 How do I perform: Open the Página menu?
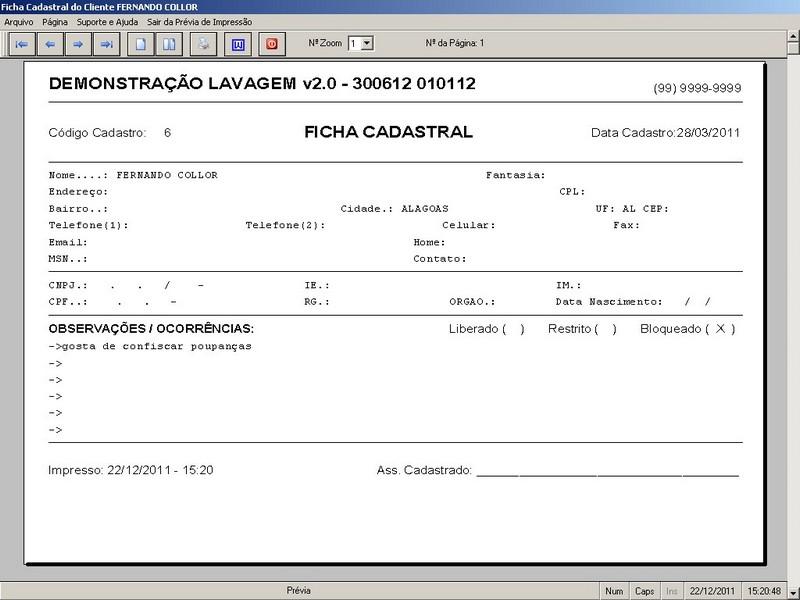point(55,22)
